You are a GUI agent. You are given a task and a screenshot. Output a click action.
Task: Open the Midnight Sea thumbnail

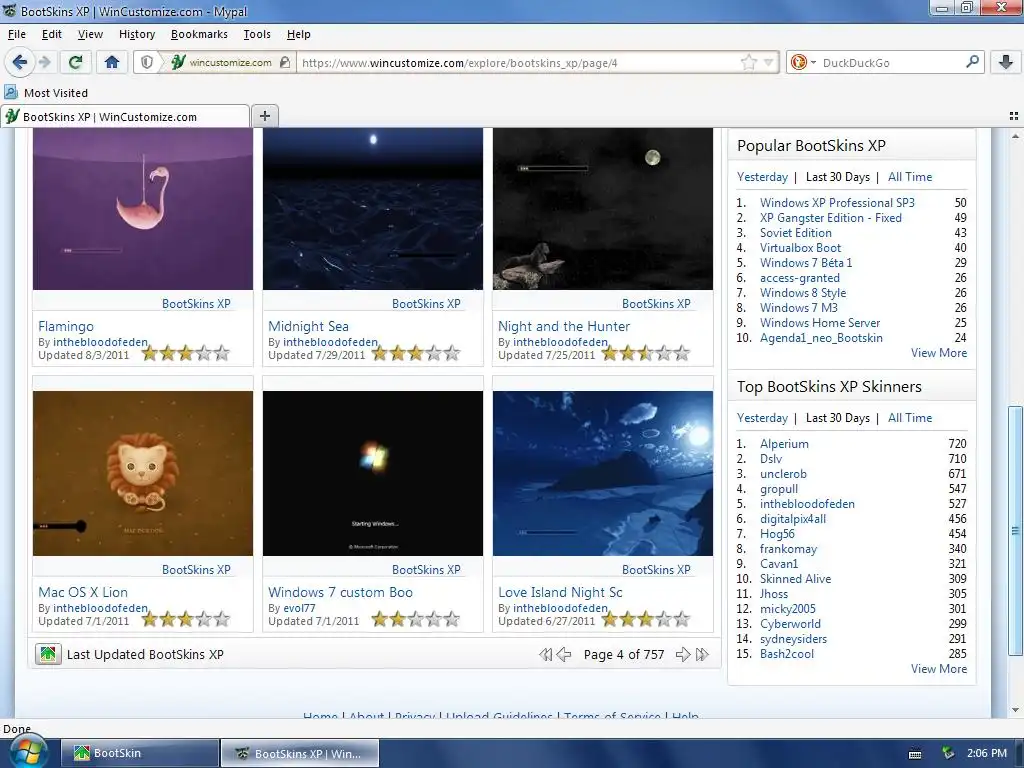(373, 209)
